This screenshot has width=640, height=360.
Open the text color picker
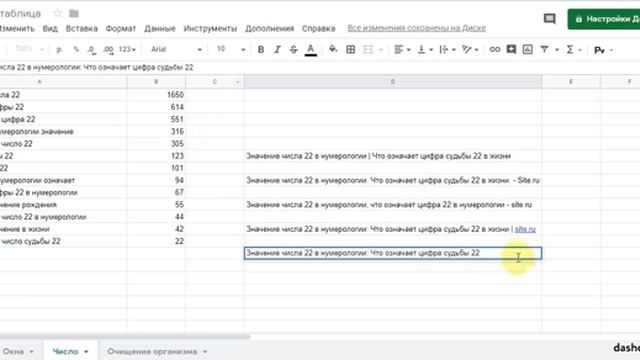pos(311,50)
